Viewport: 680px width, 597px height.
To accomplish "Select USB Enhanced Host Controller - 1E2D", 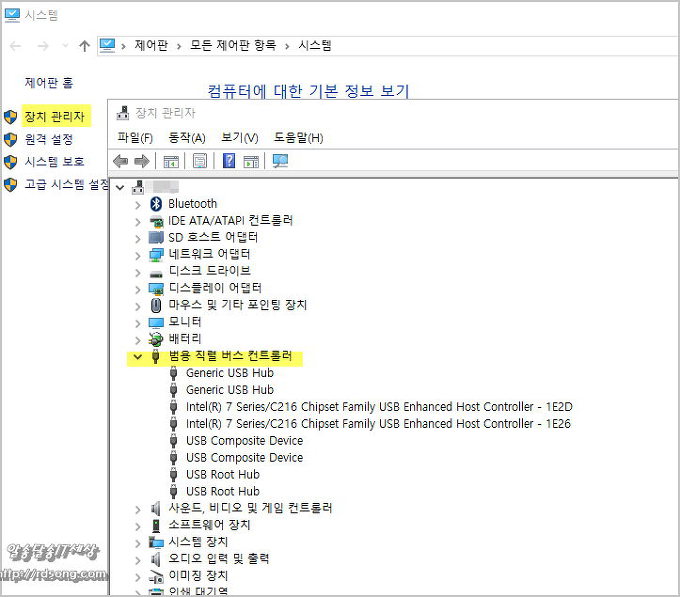I will 378,407.
